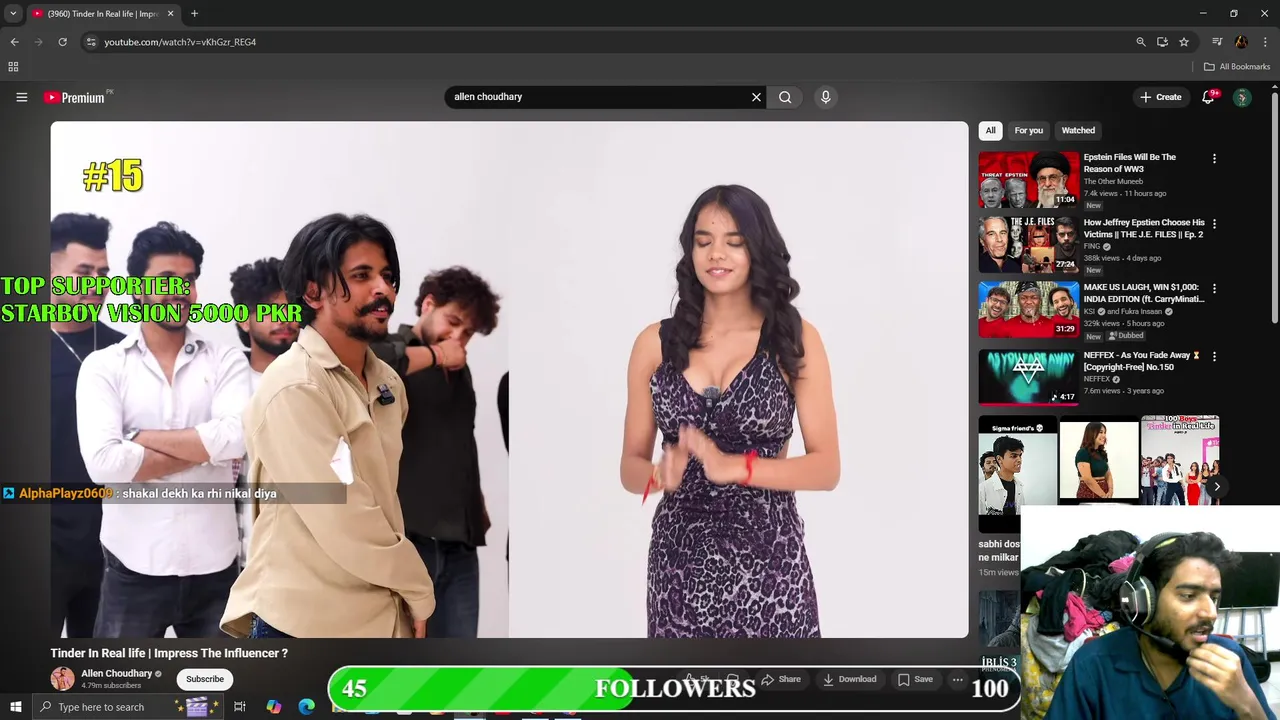This screenshot has height=720, width=1280.
Task: Open the media control icon in toolbar
Action: pyautogui.click(x=1217, y=42)
